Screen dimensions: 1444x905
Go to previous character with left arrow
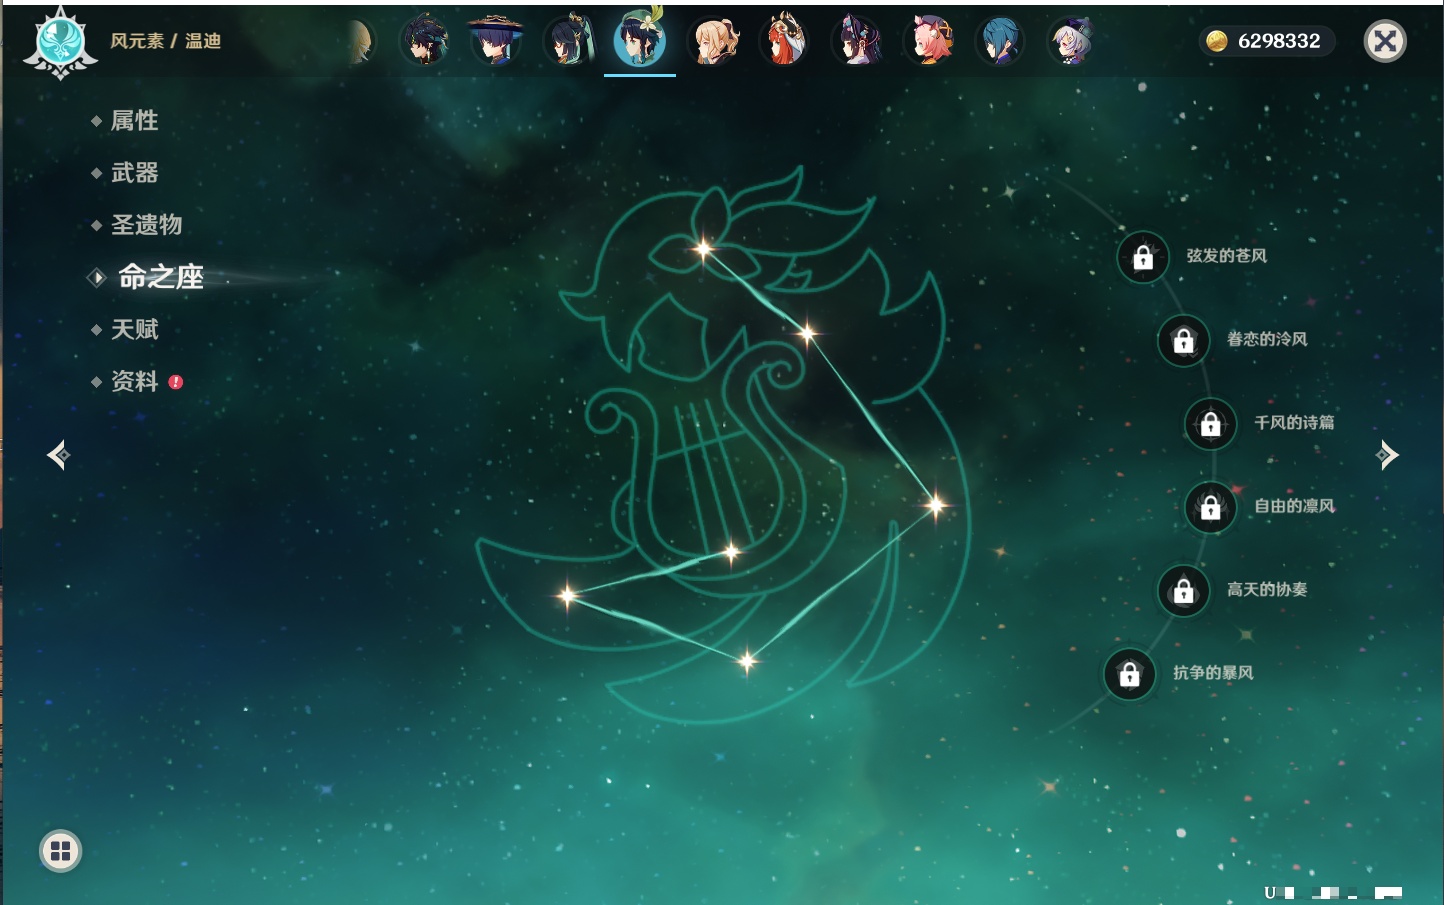tap(58, 455)
